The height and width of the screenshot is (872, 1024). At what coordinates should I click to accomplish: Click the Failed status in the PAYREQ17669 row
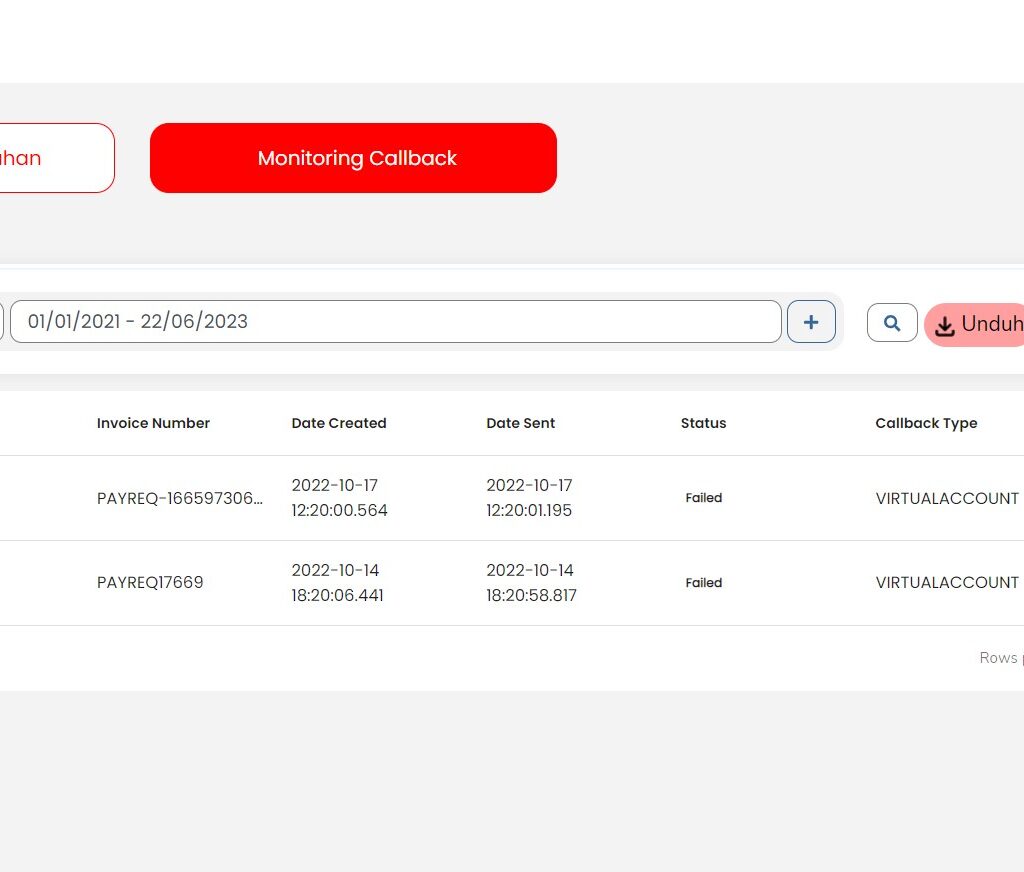pyautogui.click(x=703, y=583)
